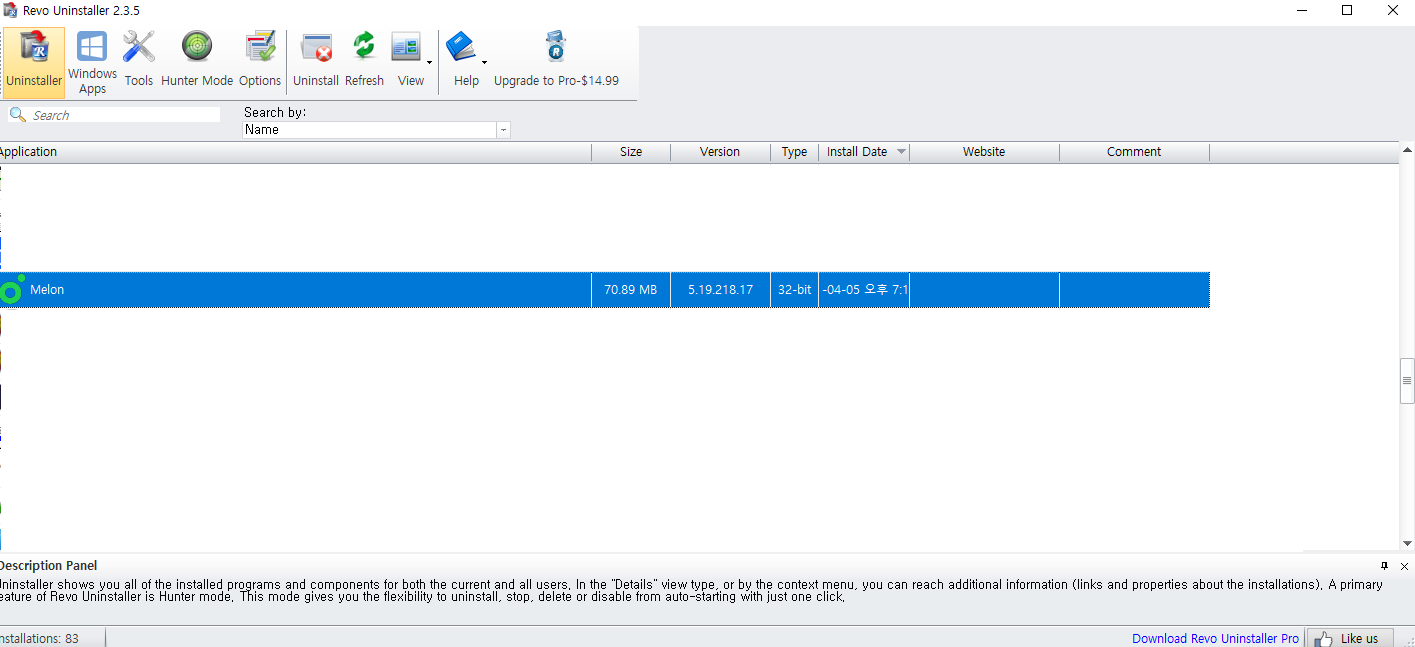Viewport: 1415px width, 647px height.
Task: Close the Description Panel
Action: [x=1404, y=566]
